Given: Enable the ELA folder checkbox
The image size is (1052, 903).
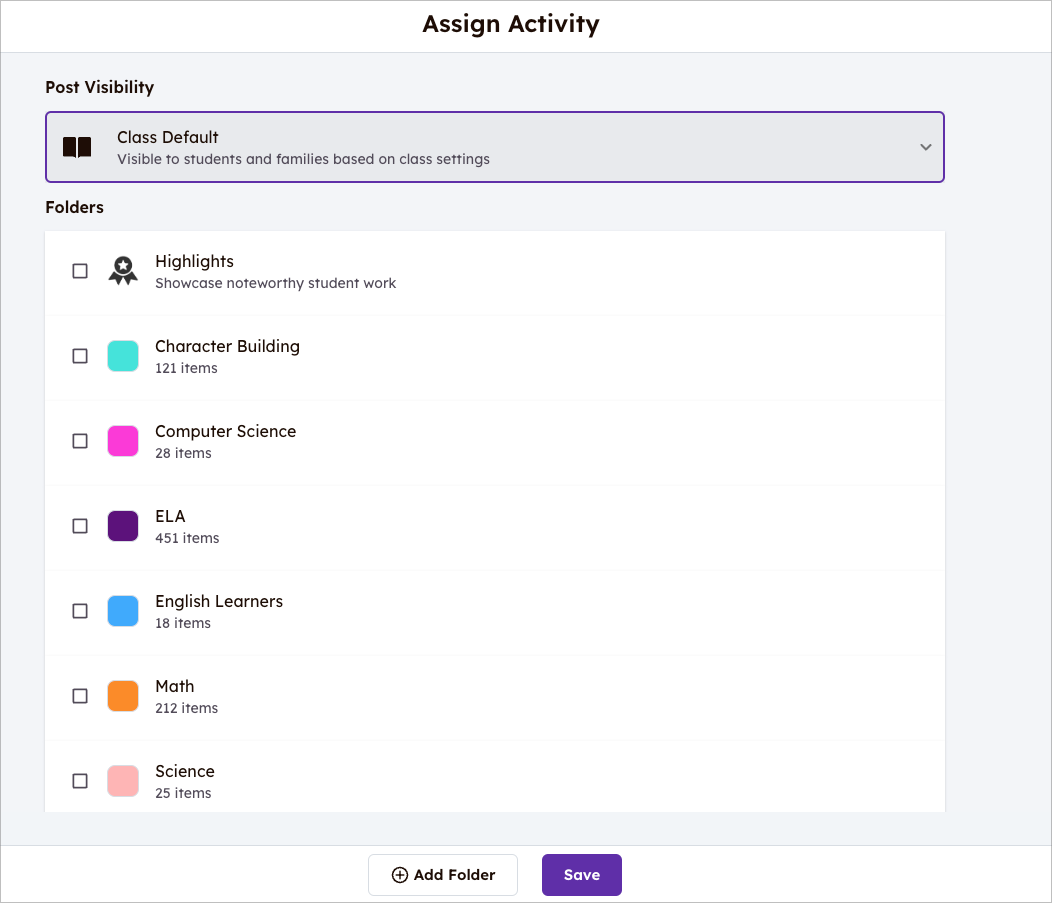Looking at the screenshot, I should coord(80,526).
